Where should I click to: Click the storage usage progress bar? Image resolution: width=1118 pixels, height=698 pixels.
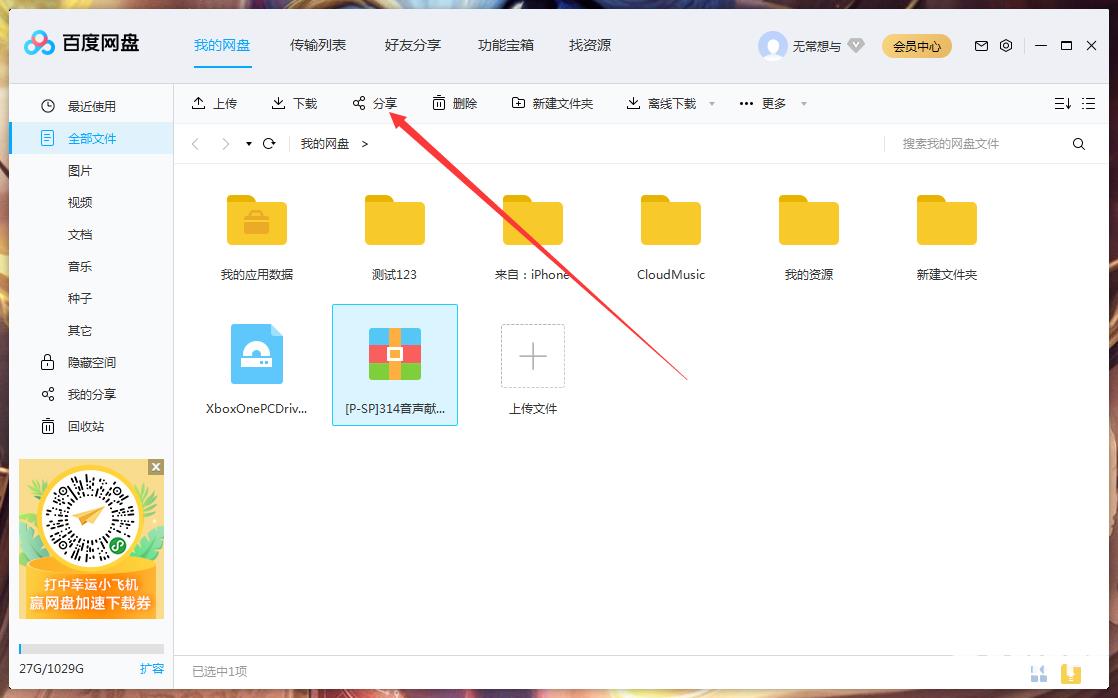coord(91,649)
